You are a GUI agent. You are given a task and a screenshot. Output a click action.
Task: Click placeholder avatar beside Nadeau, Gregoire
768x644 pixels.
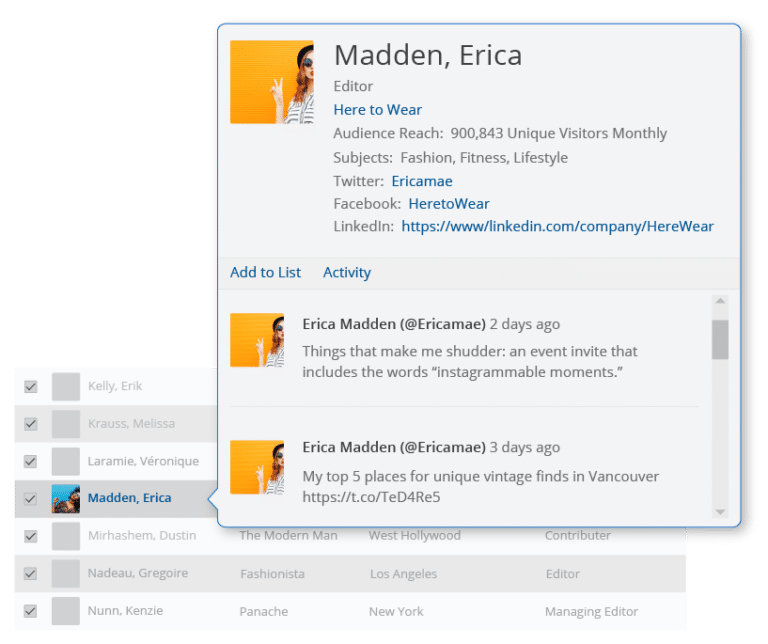66,574
